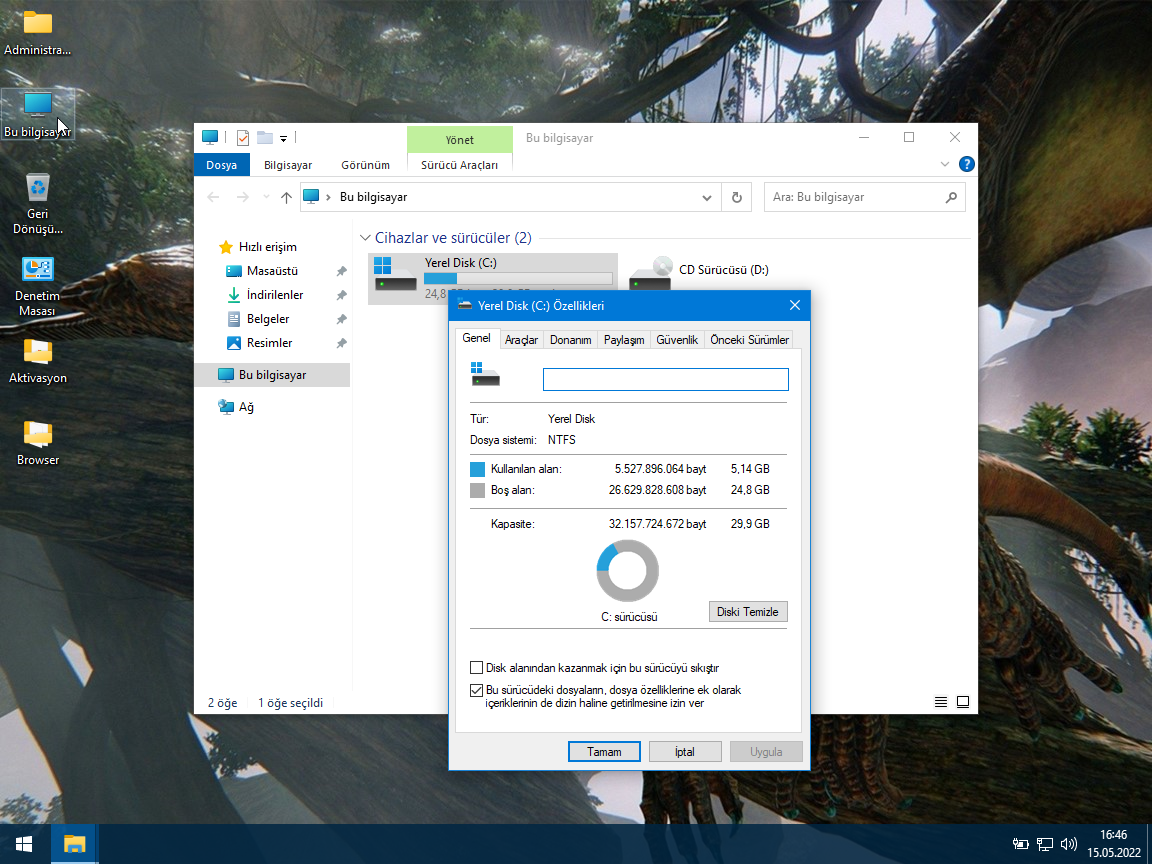Viewport: 1152px width, 864px height.
Task: Click the drive label text field
Action: (665, 379)
